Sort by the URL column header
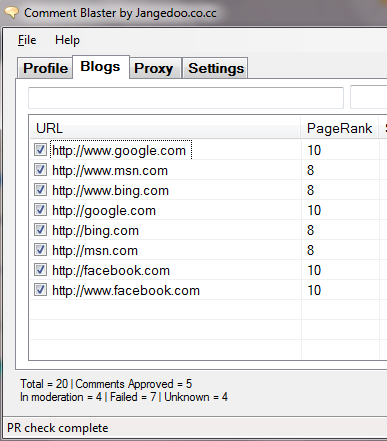Image resolution: width=387 pixels, height=441 pixels. tap(166, 128)
